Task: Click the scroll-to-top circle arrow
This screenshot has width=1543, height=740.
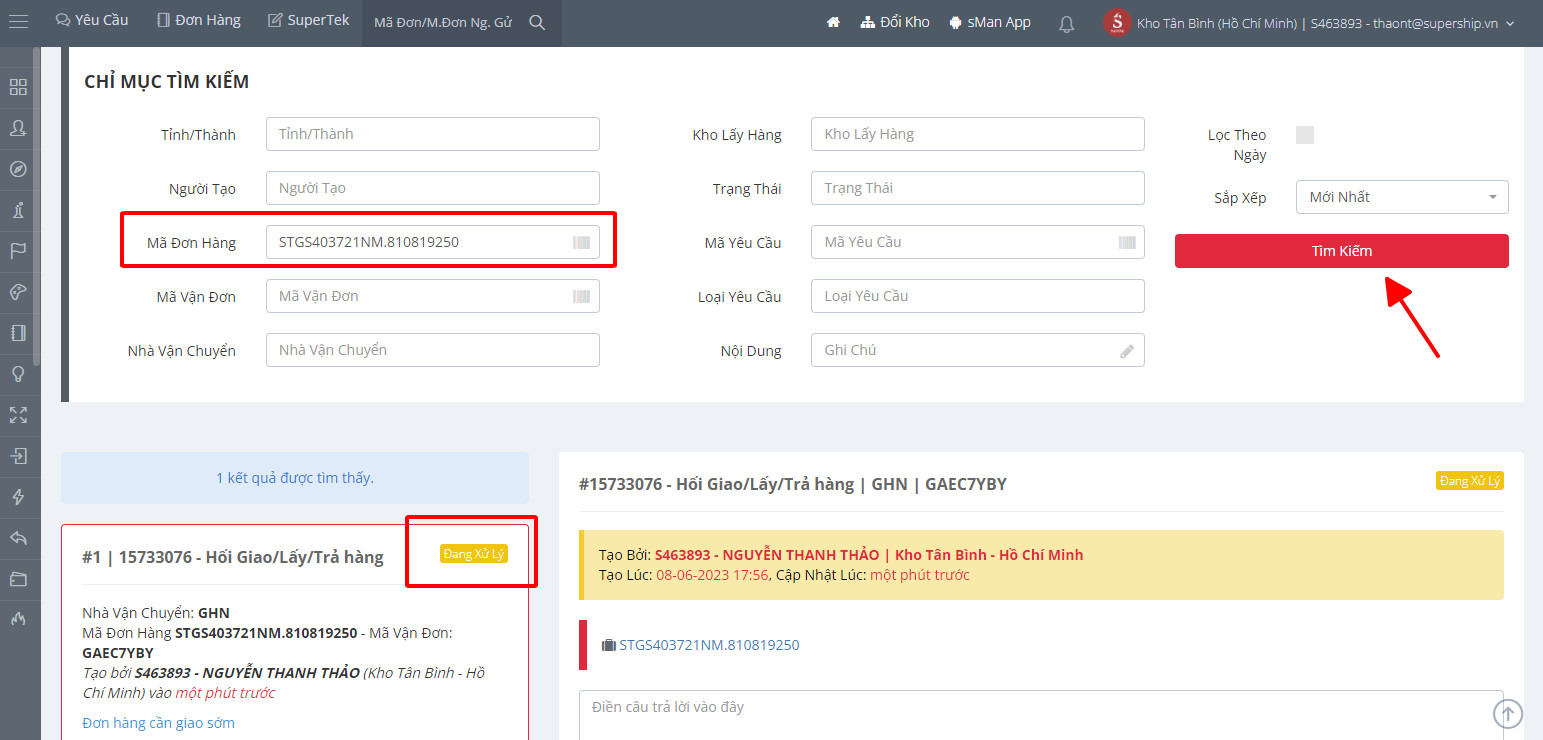Action: 1508,713
